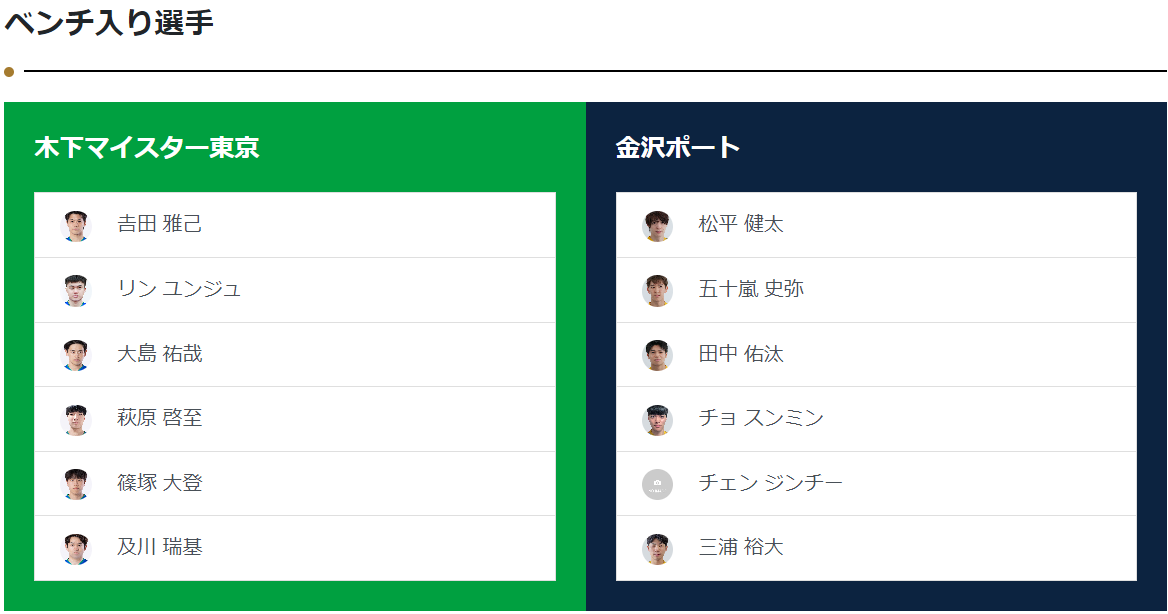This screenshot has height=614, width=1168.
Task: Click the avatar photo beside リン ユンジュ
Action: [76, 290]
